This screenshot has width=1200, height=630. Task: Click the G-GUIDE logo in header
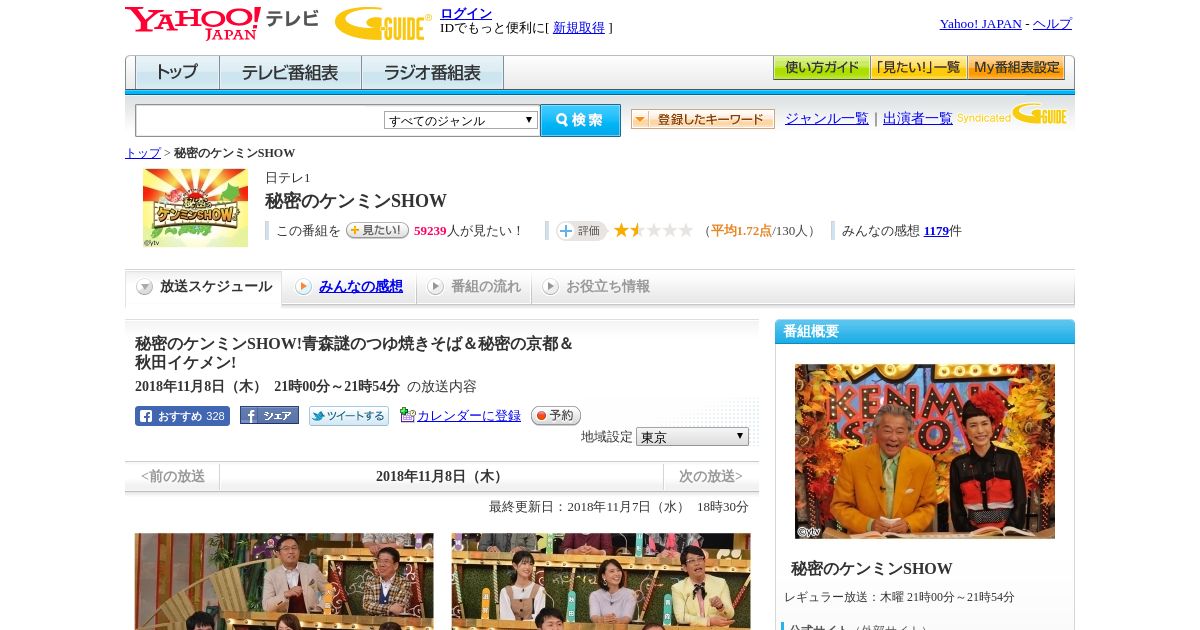click(383, 23)
